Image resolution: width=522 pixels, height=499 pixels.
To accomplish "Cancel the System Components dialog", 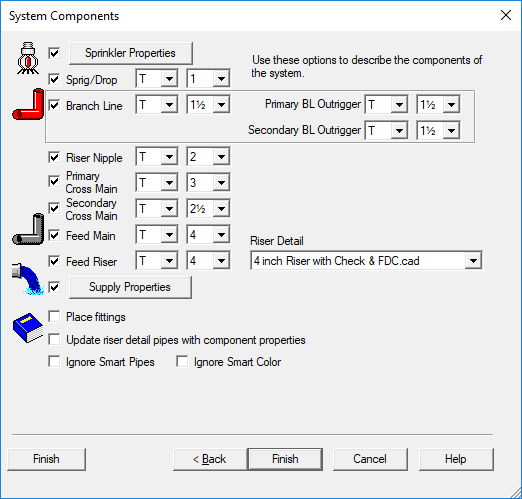I will pos(370,459).
